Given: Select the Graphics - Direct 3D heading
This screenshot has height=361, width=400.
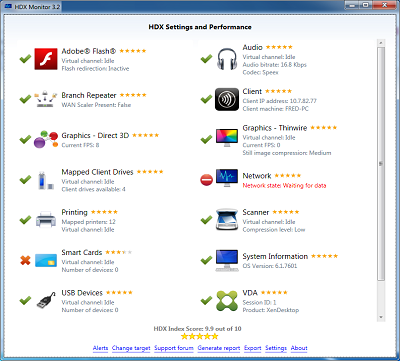Looking at the screenshot, I should click(x=95, y=135).
